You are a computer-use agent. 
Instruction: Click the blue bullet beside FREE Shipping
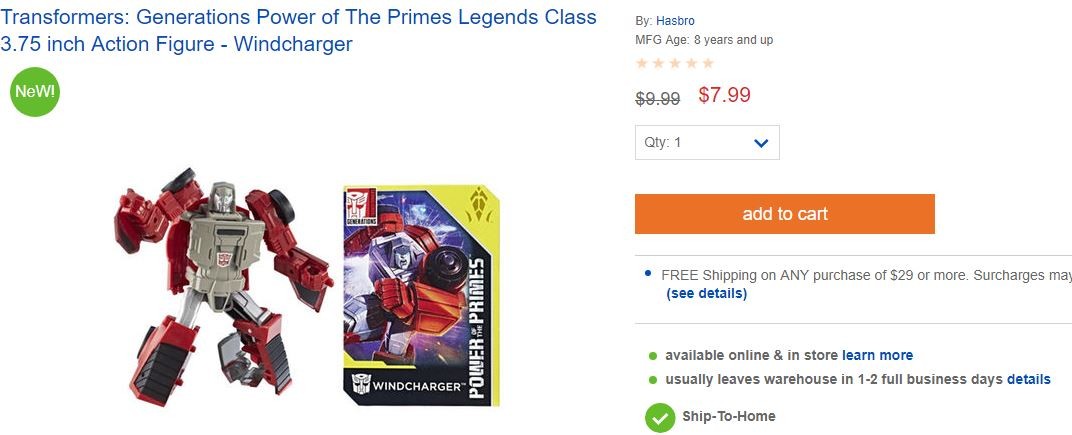pyautogui.click(x=648, y=273)
